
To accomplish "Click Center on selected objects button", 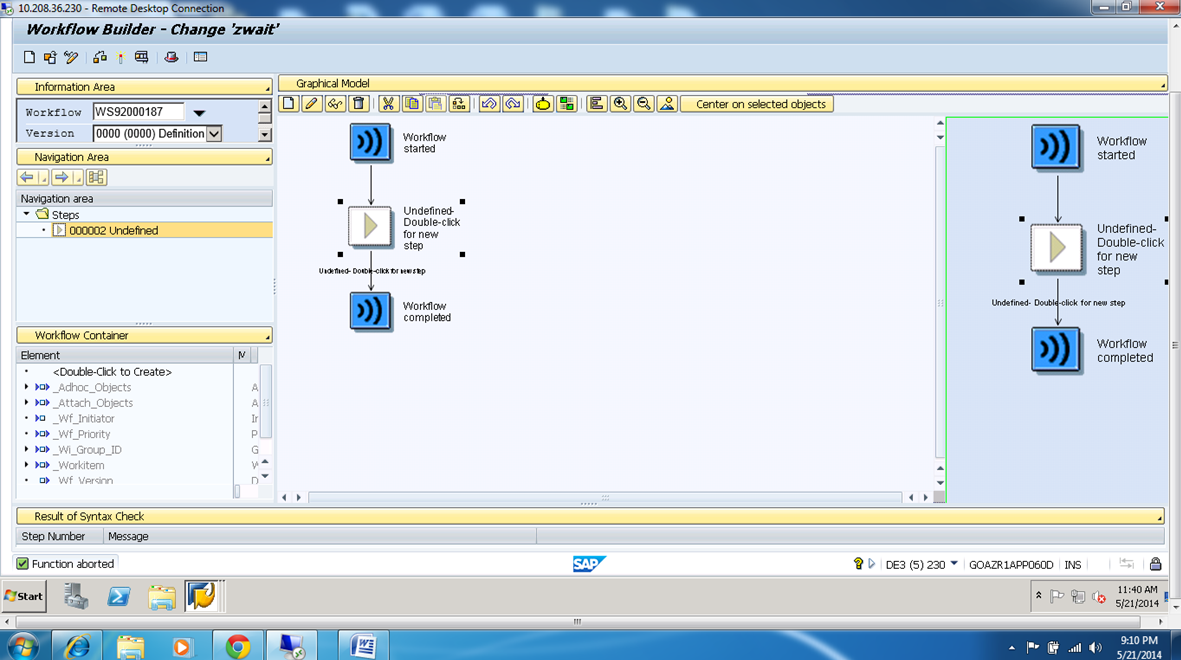I will [x=757, y=104].
